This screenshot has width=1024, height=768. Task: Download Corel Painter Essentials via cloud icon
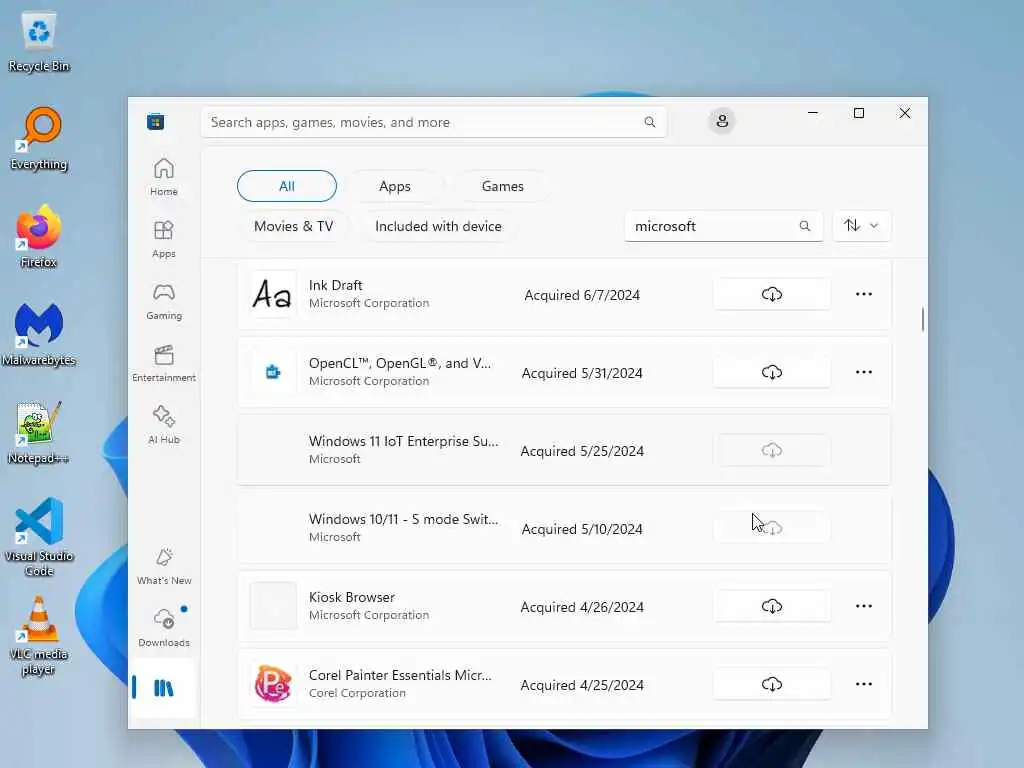point(772,684)
